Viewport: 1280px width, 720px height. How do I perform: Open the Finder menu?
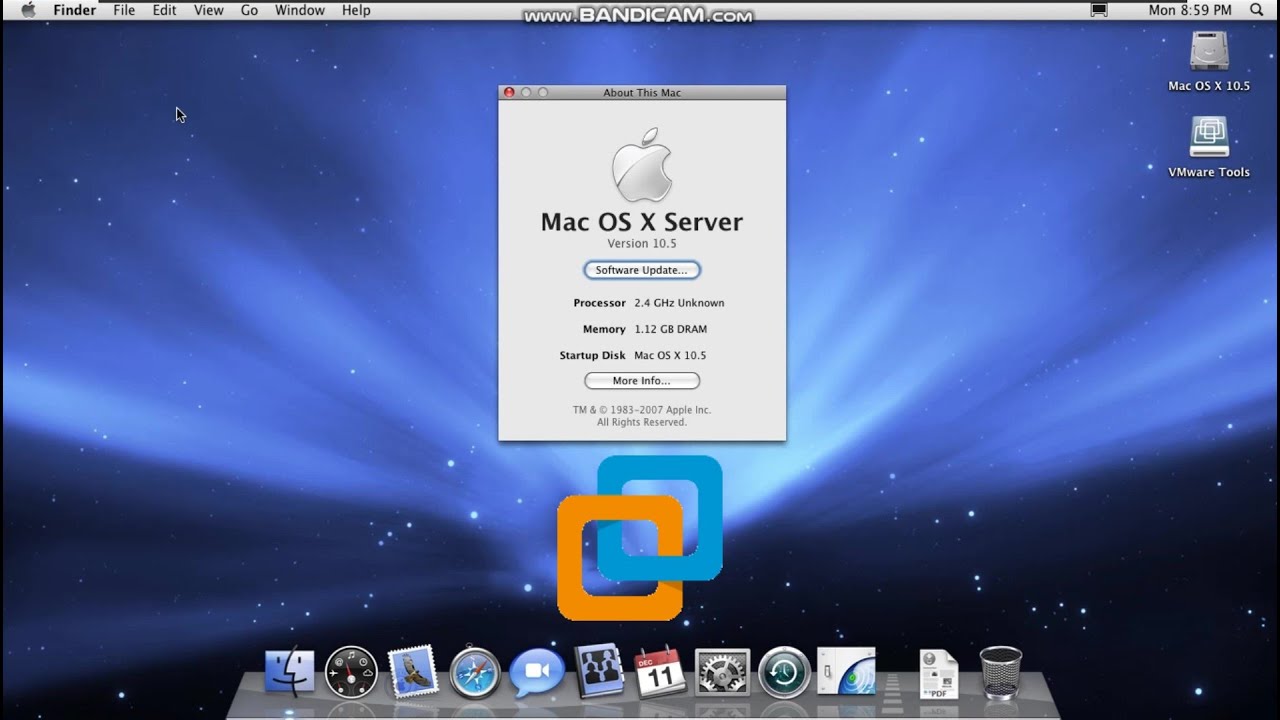[x=75, y=10]
